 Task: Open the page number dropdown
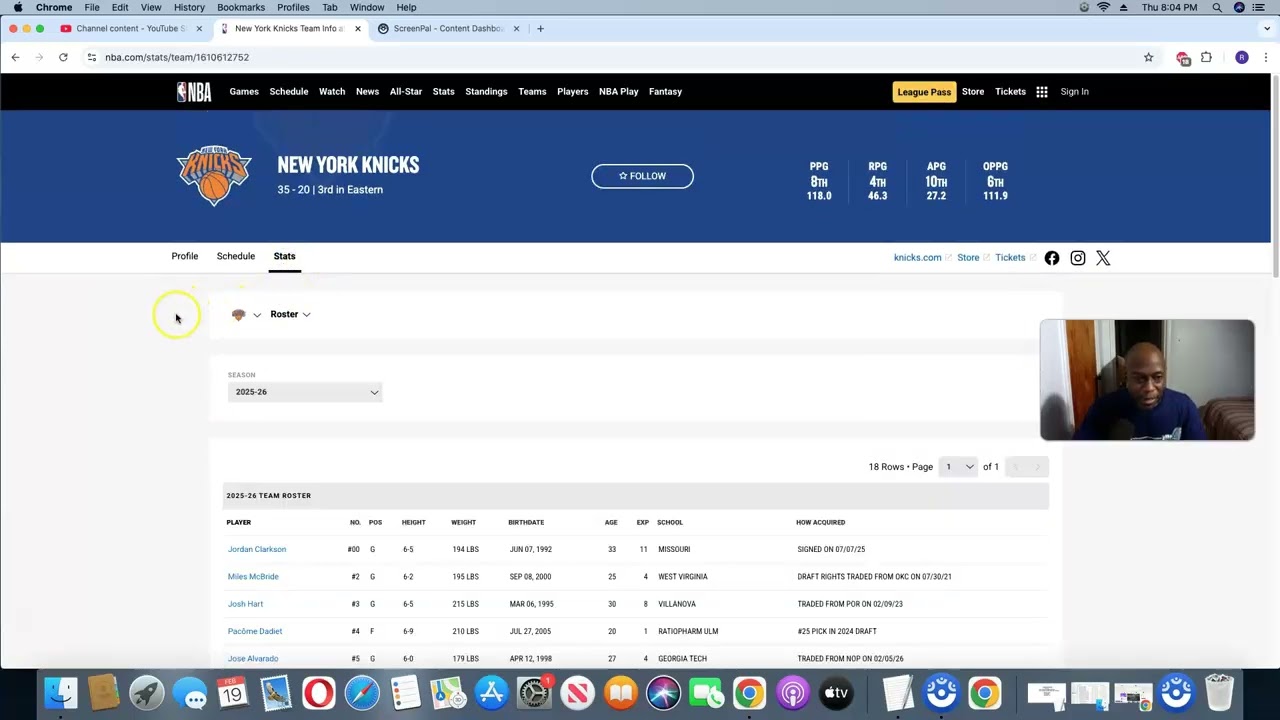[958, 467]
